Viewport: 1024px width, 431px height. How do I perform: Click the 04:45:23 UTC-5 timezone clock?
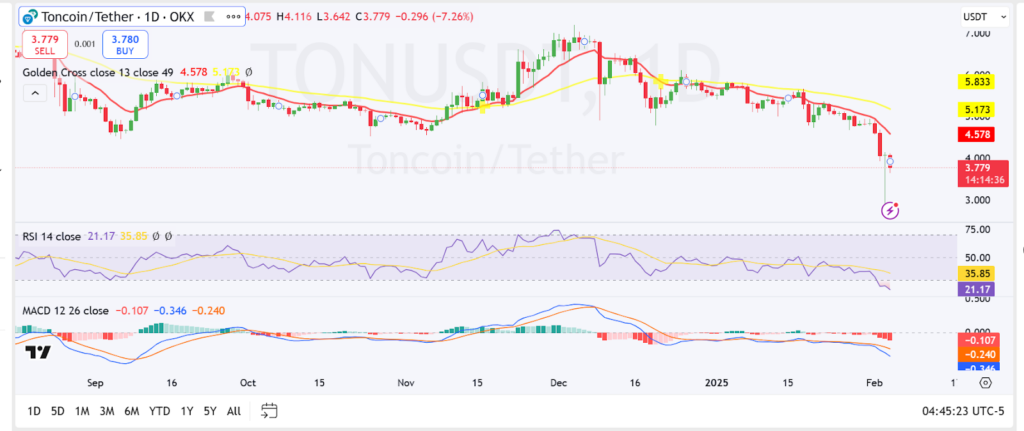coord(963,411)
